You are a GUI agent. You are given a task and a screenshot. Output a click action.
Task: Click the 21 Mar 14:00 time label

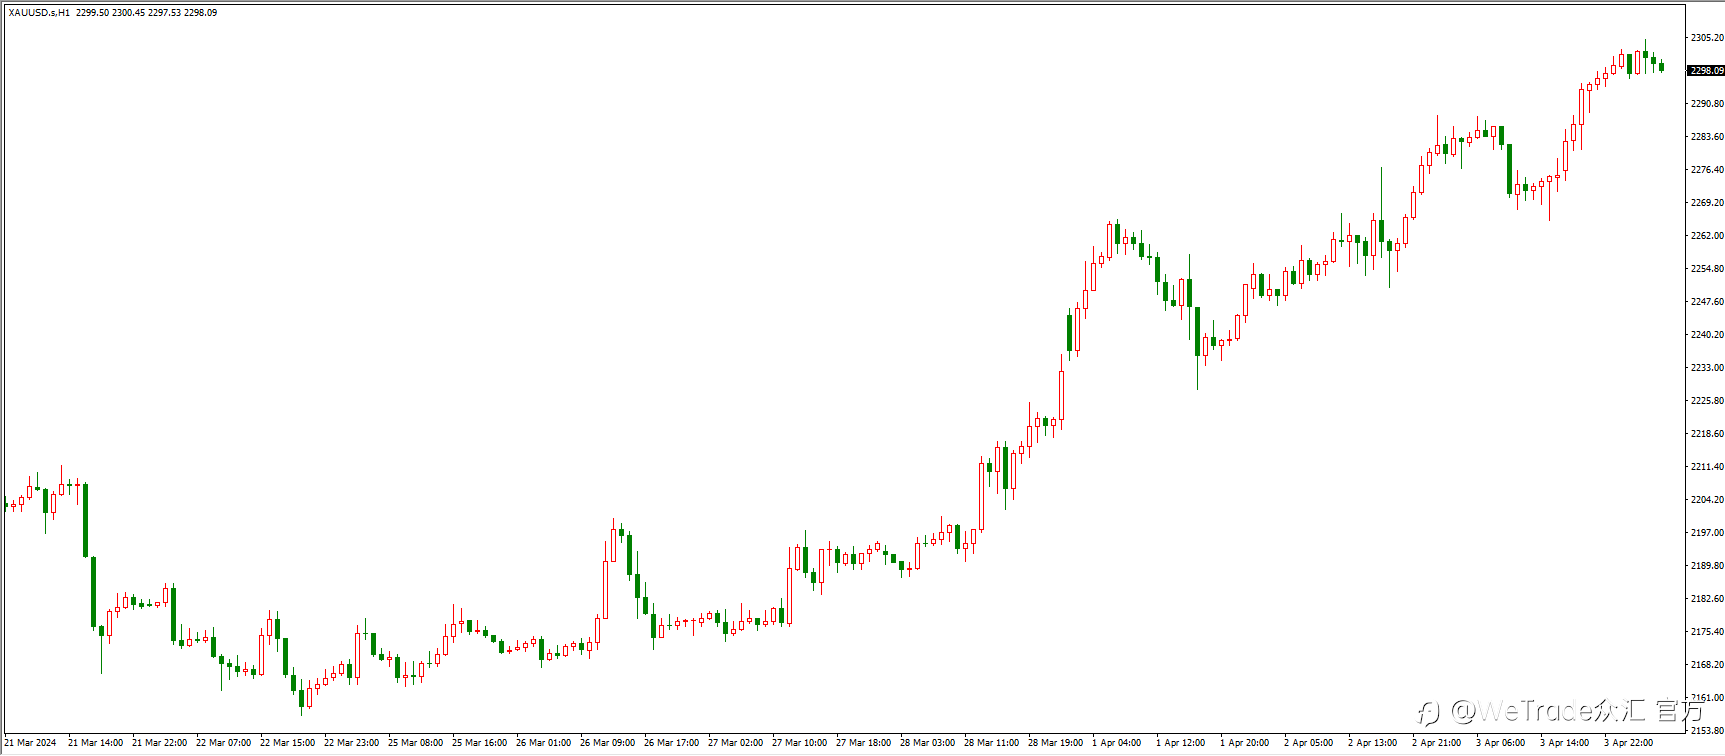95,743
